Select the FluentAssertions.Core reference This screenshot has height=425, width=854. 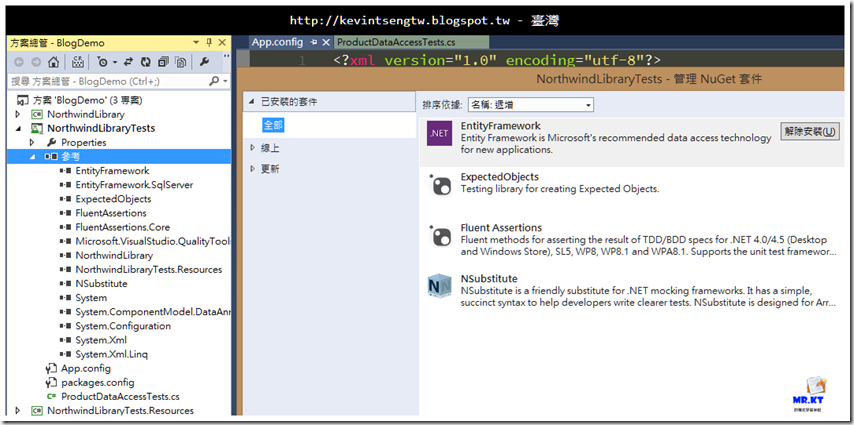(123, 227)
